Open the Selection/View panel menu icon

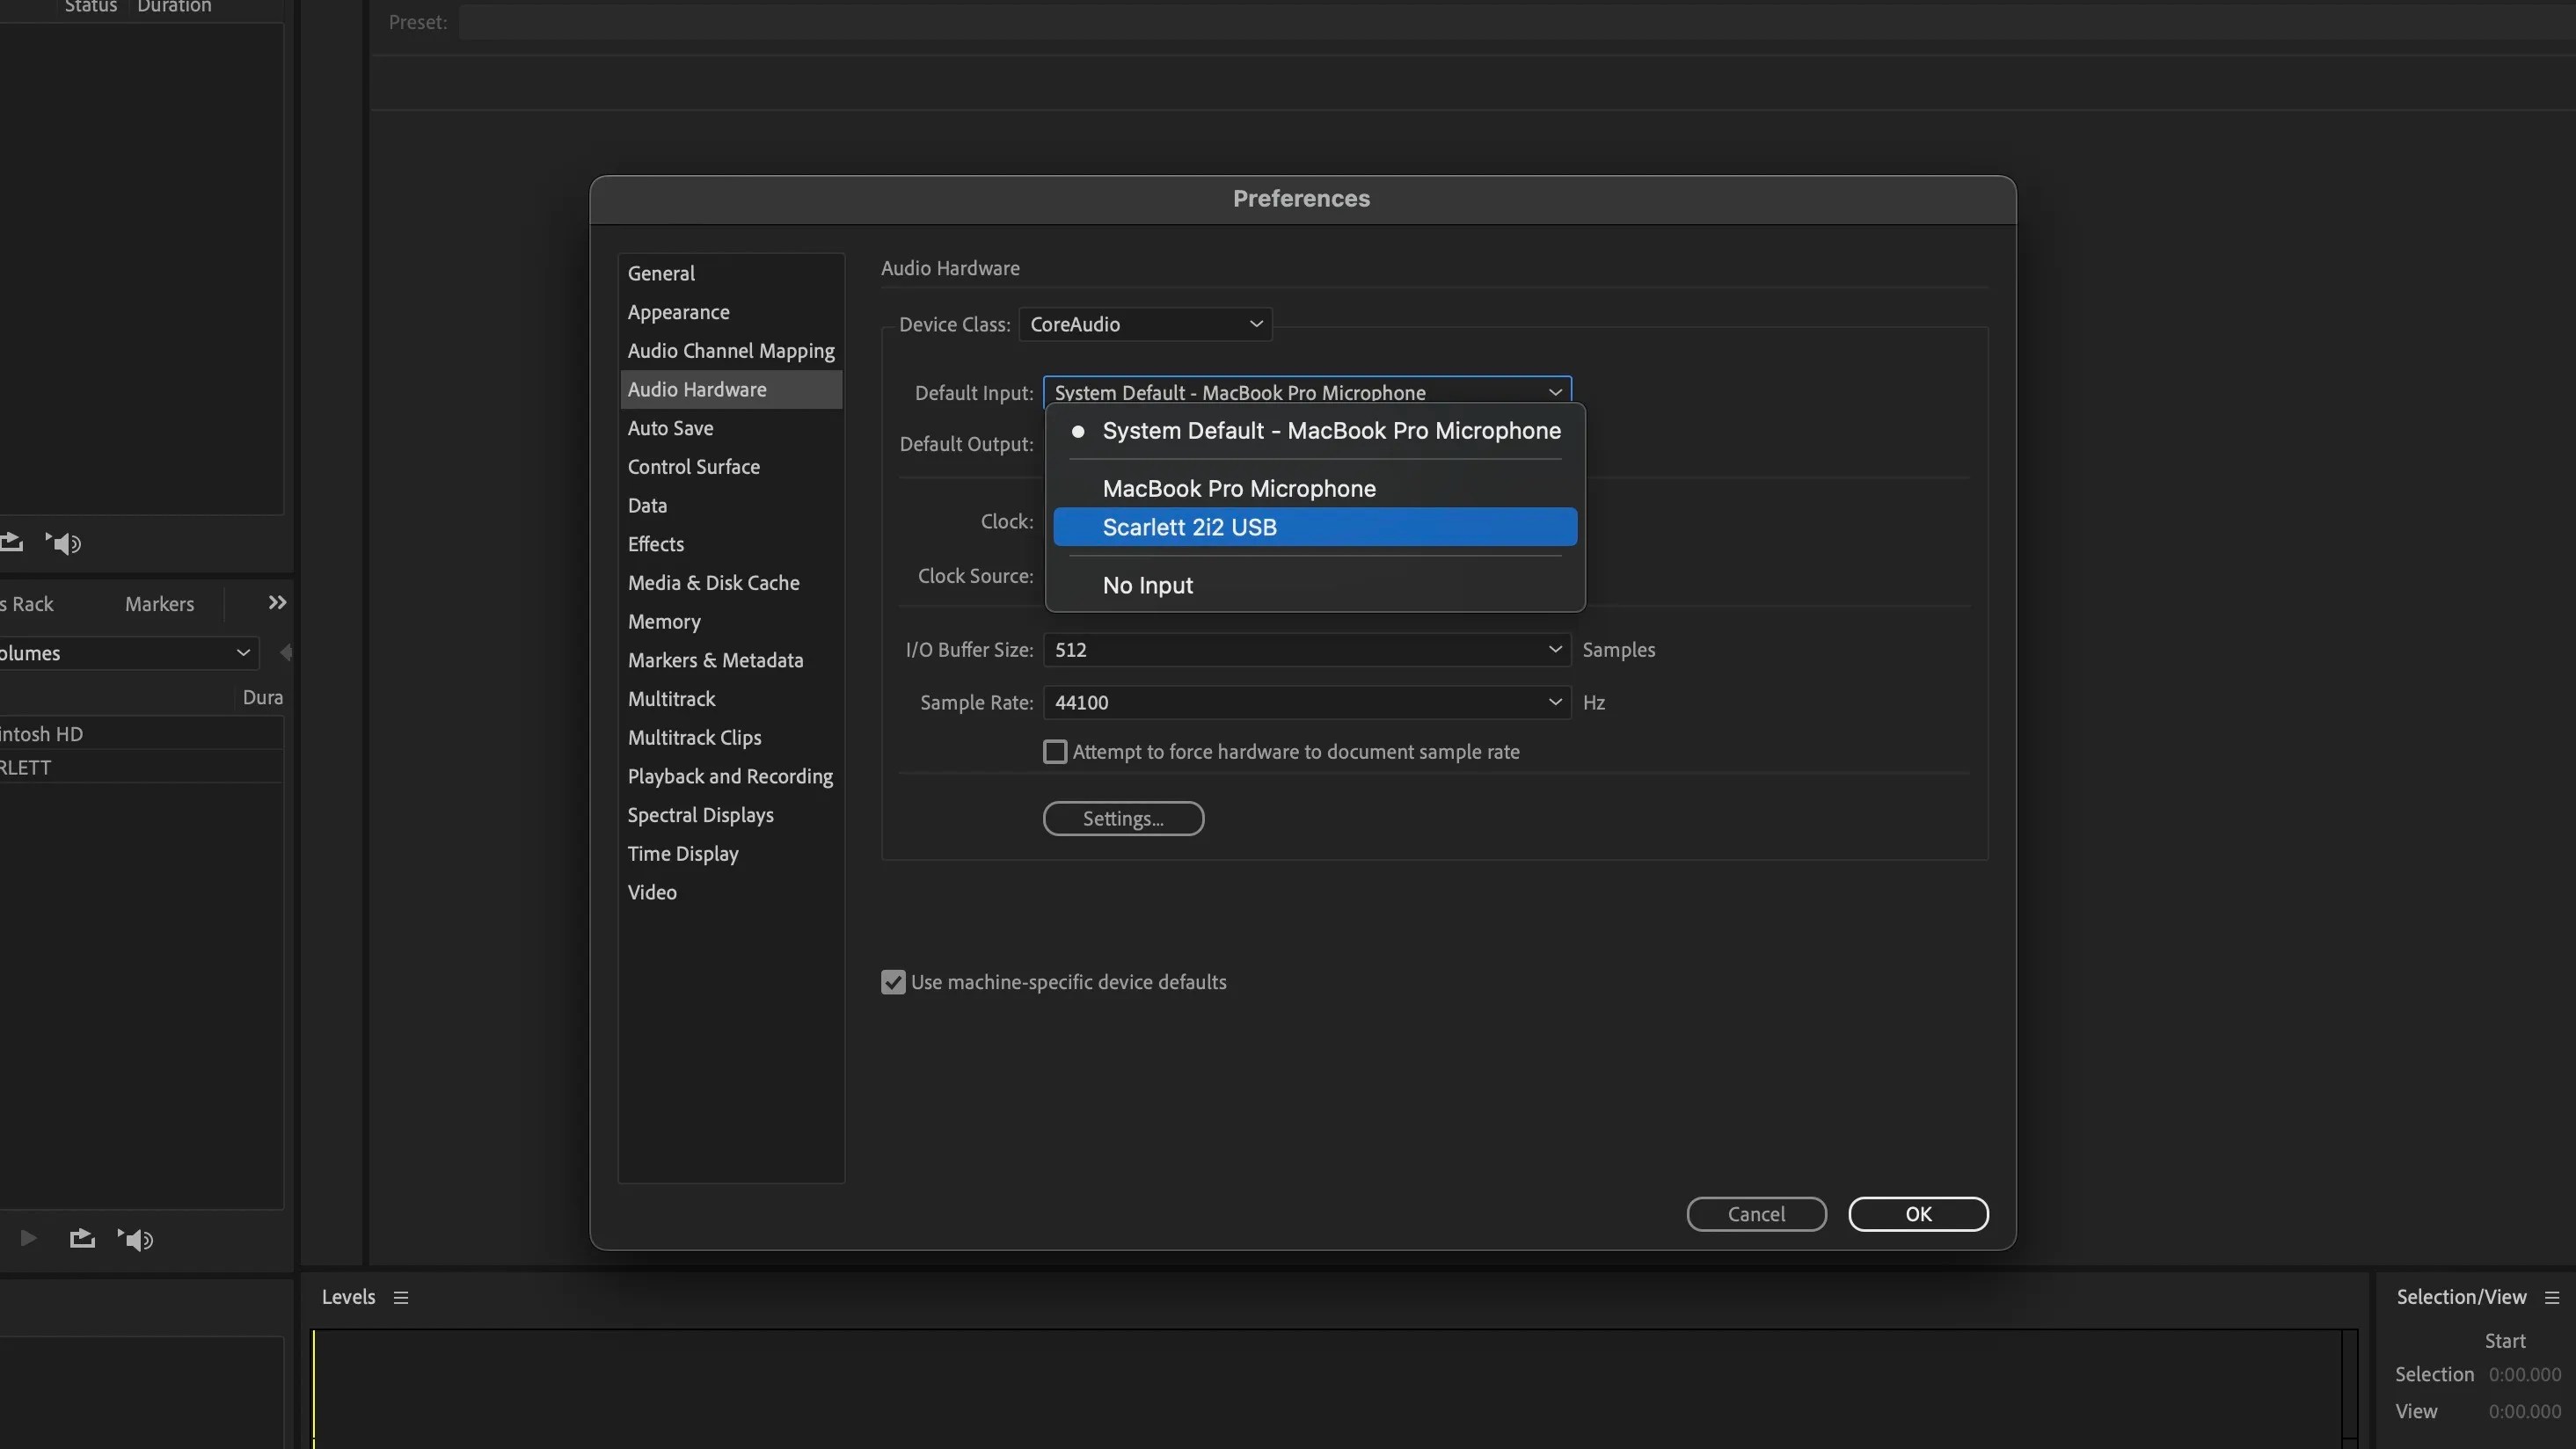[2551, 1296]
